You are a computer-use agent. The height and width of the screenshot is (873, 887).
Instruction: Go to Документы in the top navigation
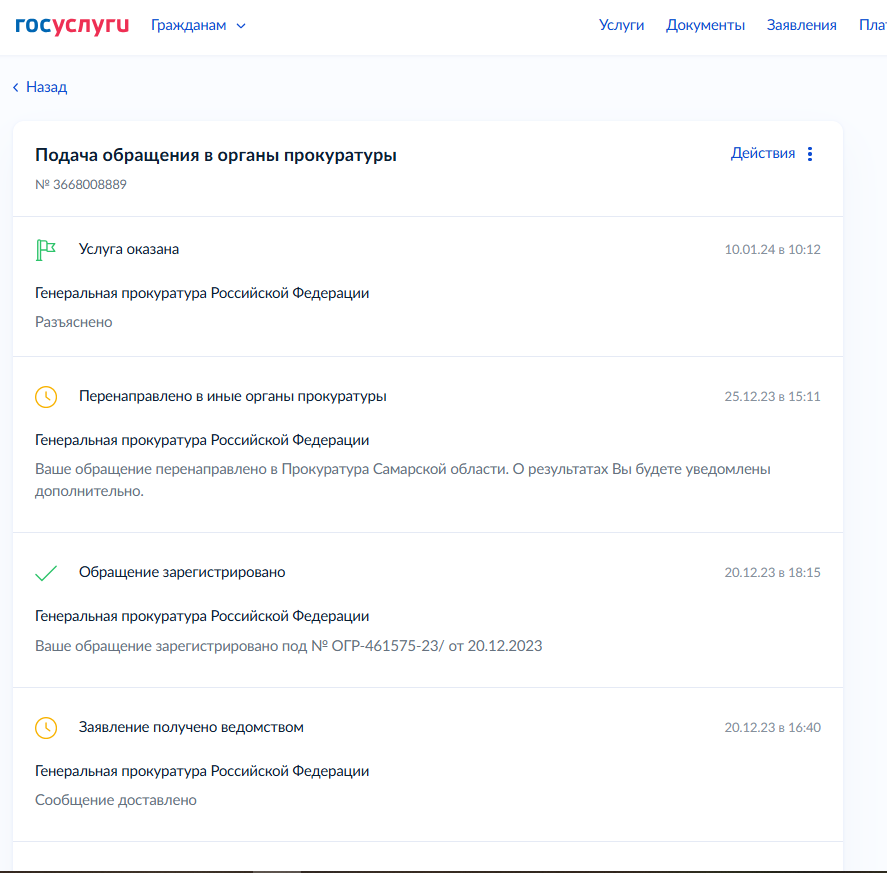coord(705,25)
